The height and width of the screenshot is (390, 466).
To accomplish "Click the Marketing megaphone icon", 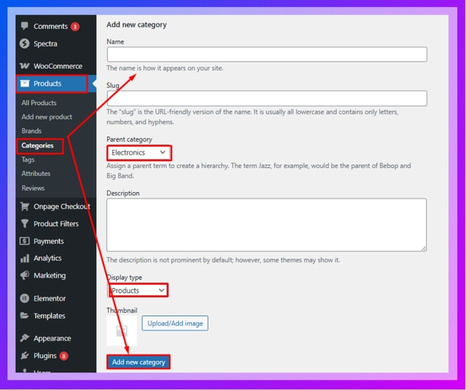I will click(x=25, y=275).
